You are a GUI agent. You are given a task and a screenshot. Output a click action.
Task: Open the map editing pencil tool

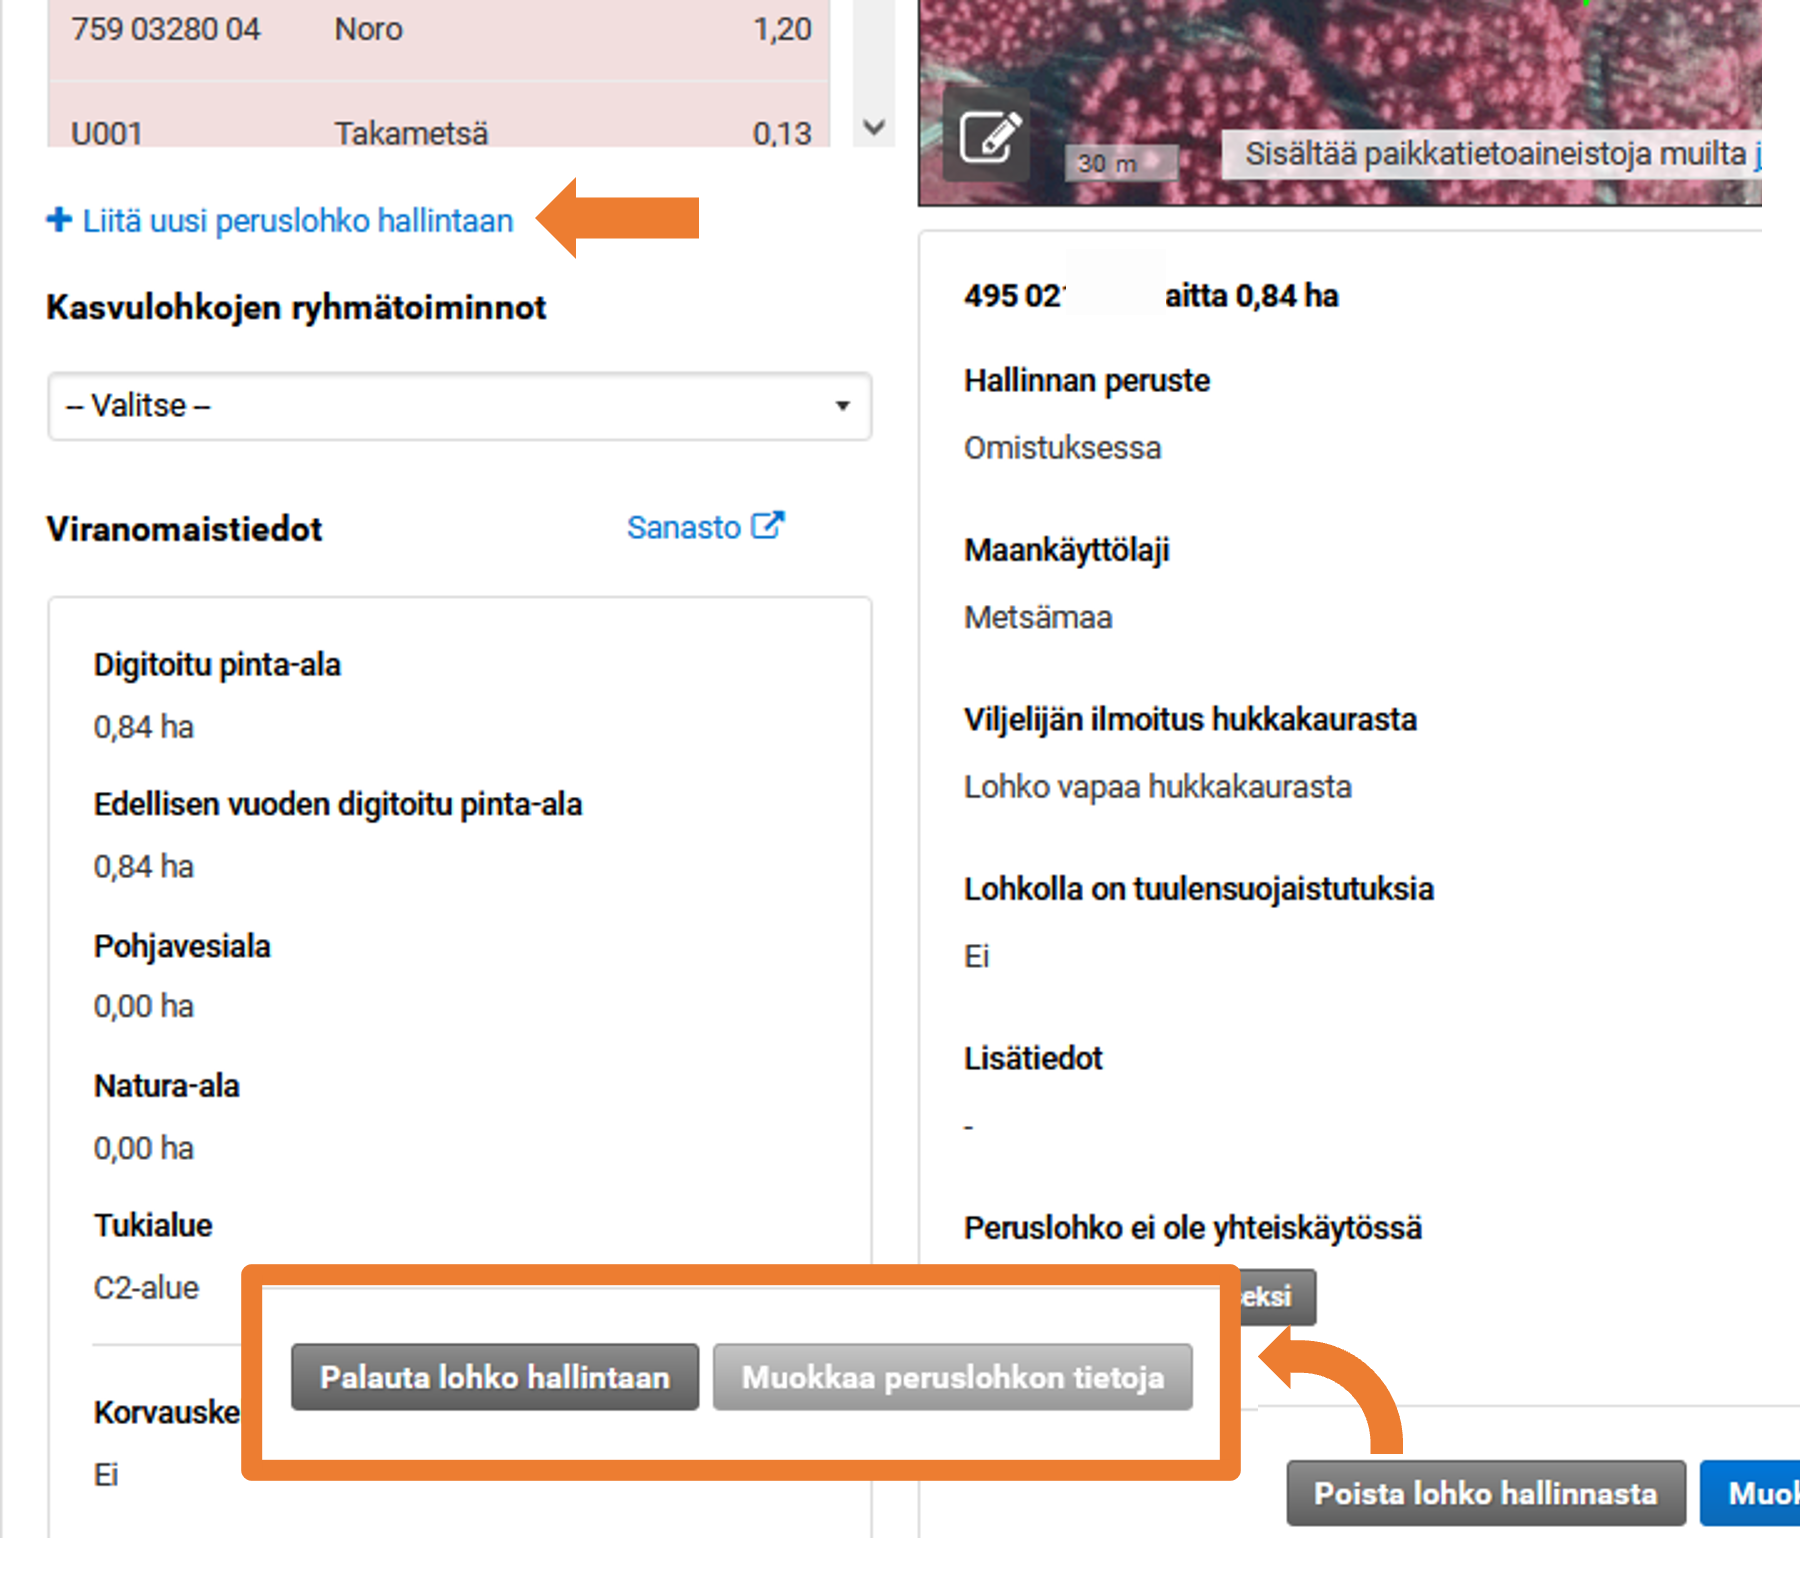[990, 135]
